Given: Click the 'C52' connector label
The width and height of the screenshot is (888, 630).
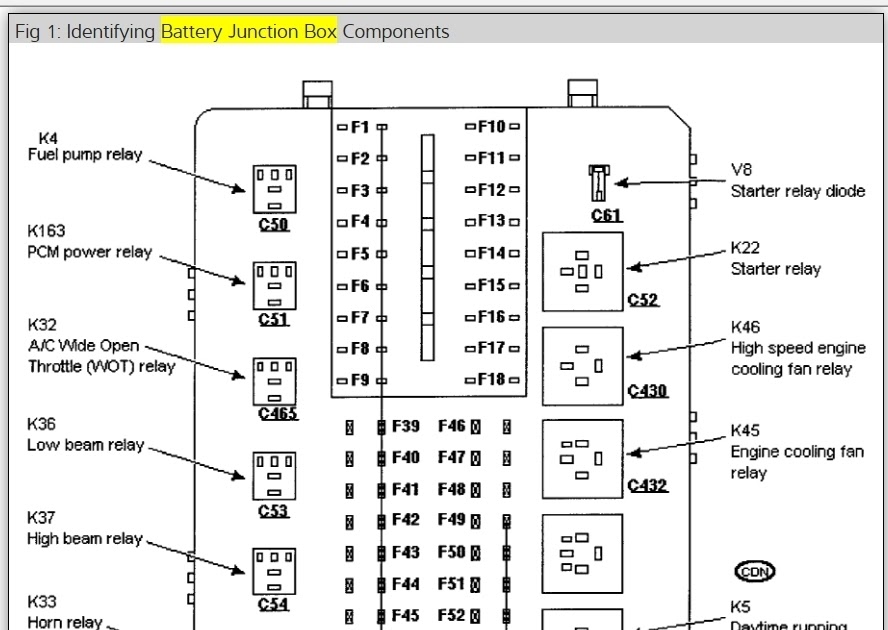Looking at the screenshot, I should pyautogui.click(x=643, y=300).
